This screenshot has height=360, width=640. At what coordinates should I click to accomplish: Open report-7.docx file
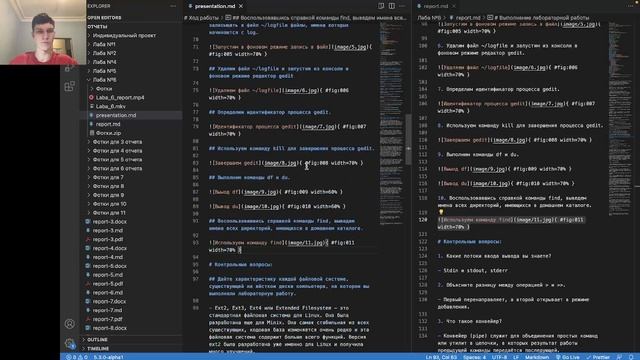point(109,302)
